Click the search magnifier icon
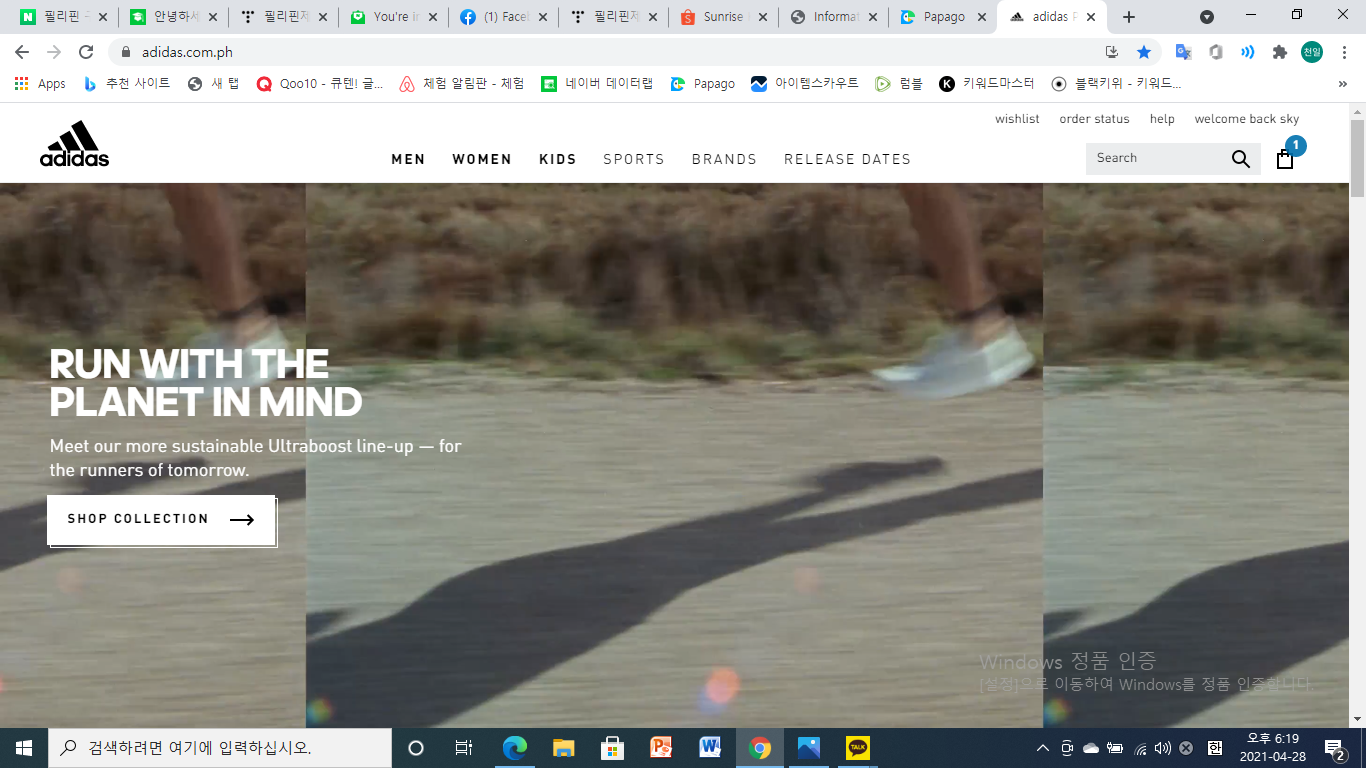 tap(1241, 159)
